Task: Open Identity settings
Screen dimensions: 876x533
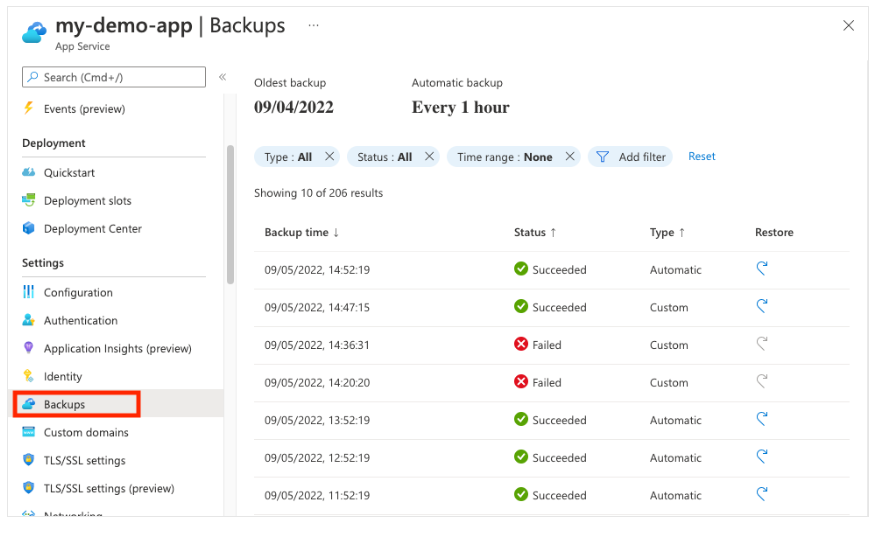Action: click(63, 377)
